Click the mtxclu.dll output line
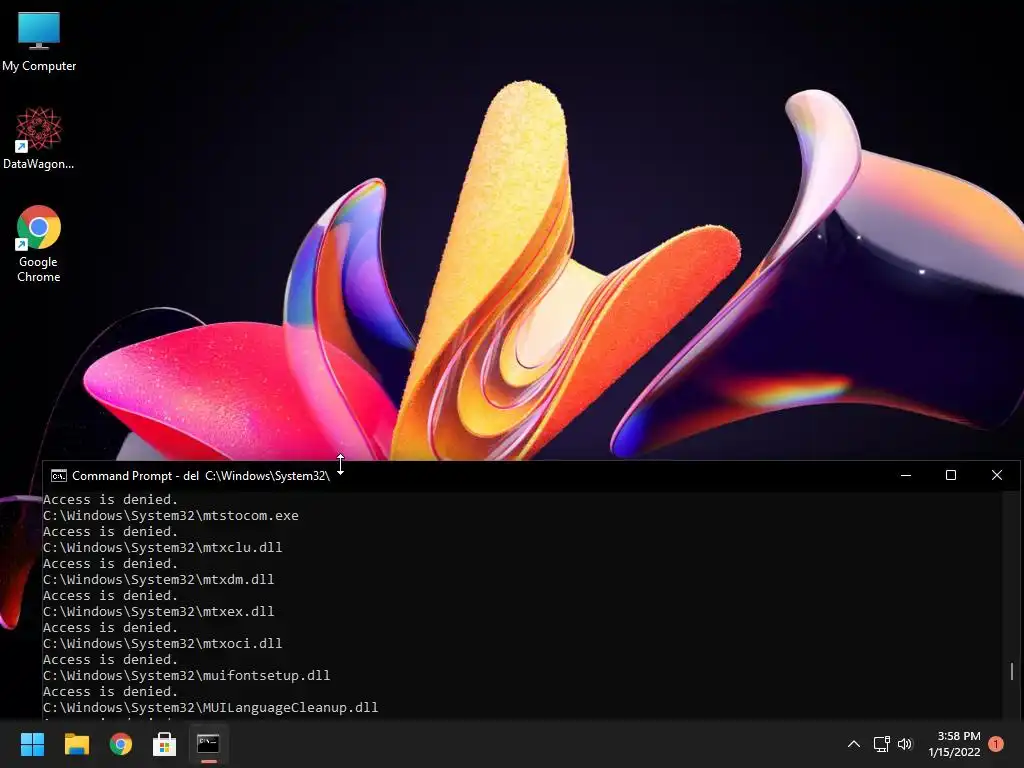Image resolution: width=1024 pixels, height=768 pixels. (163, 547)
